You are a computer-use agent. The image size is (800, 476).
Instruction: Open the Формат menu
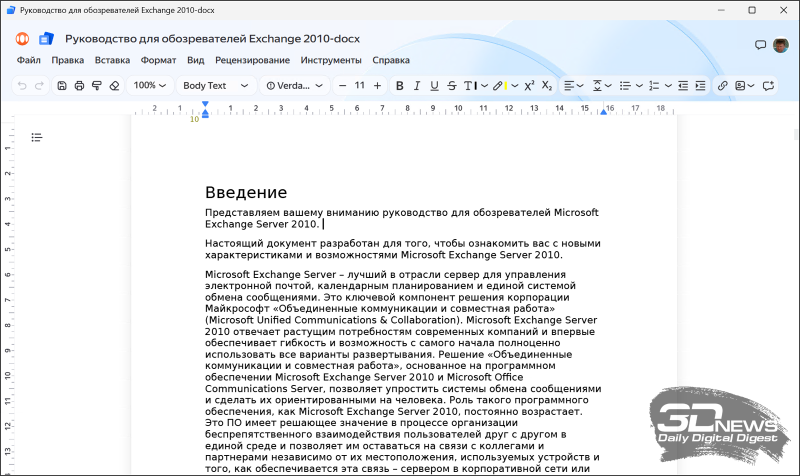click(x=158, y=60)
